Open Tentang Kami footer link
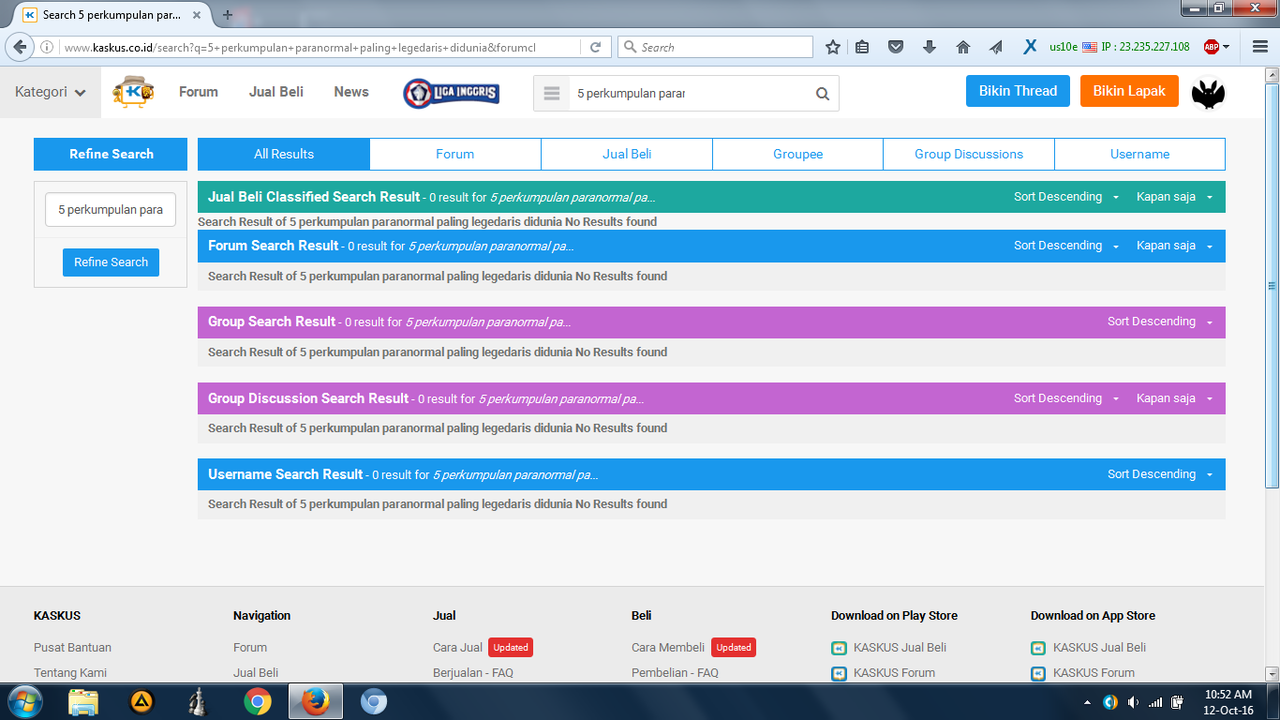The height and width of the screenshot is (720, 1280). point(70,673)
